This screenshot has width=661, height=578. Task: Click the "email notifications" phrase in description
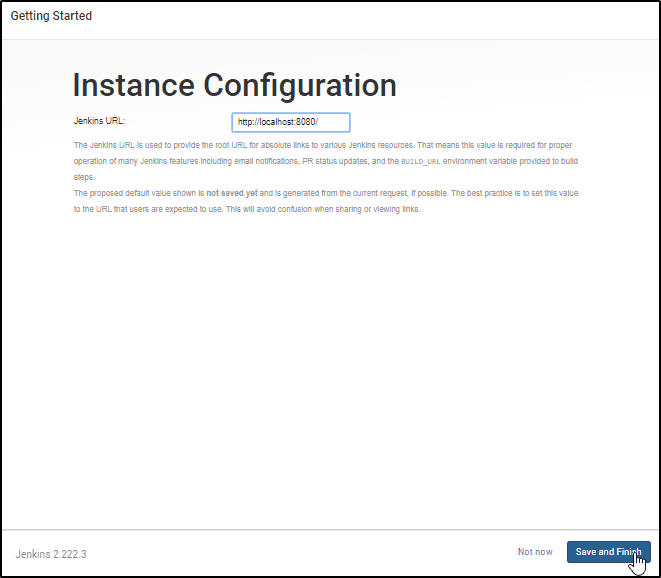click(260, 160)
